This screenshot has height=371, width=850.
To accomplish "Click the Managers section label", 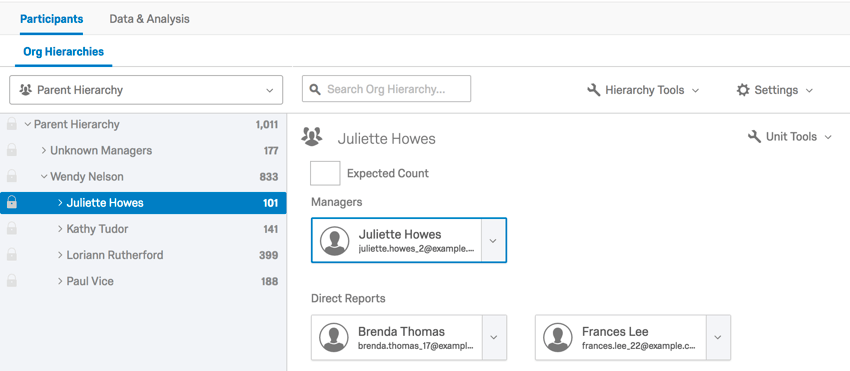I will coord(337,202).
